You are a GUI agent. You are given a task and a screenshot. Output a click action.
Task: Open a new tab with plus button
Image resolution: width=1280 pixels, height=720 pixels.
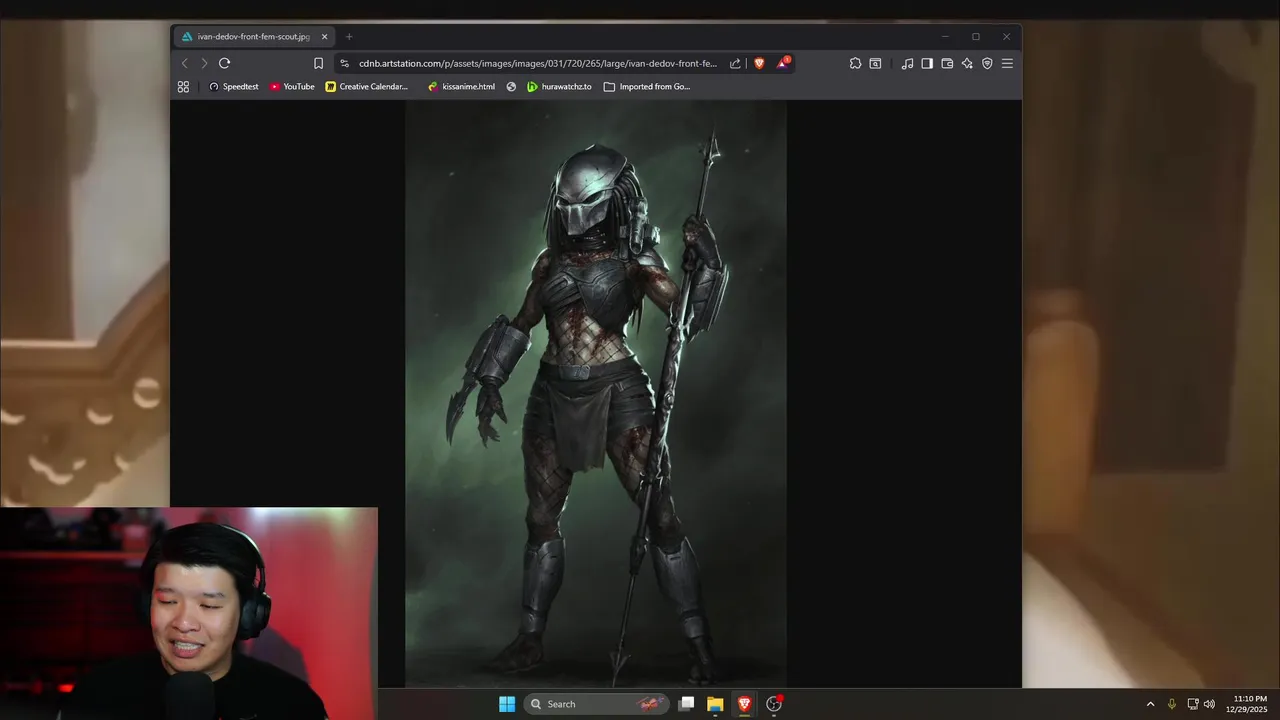[349, 37]
